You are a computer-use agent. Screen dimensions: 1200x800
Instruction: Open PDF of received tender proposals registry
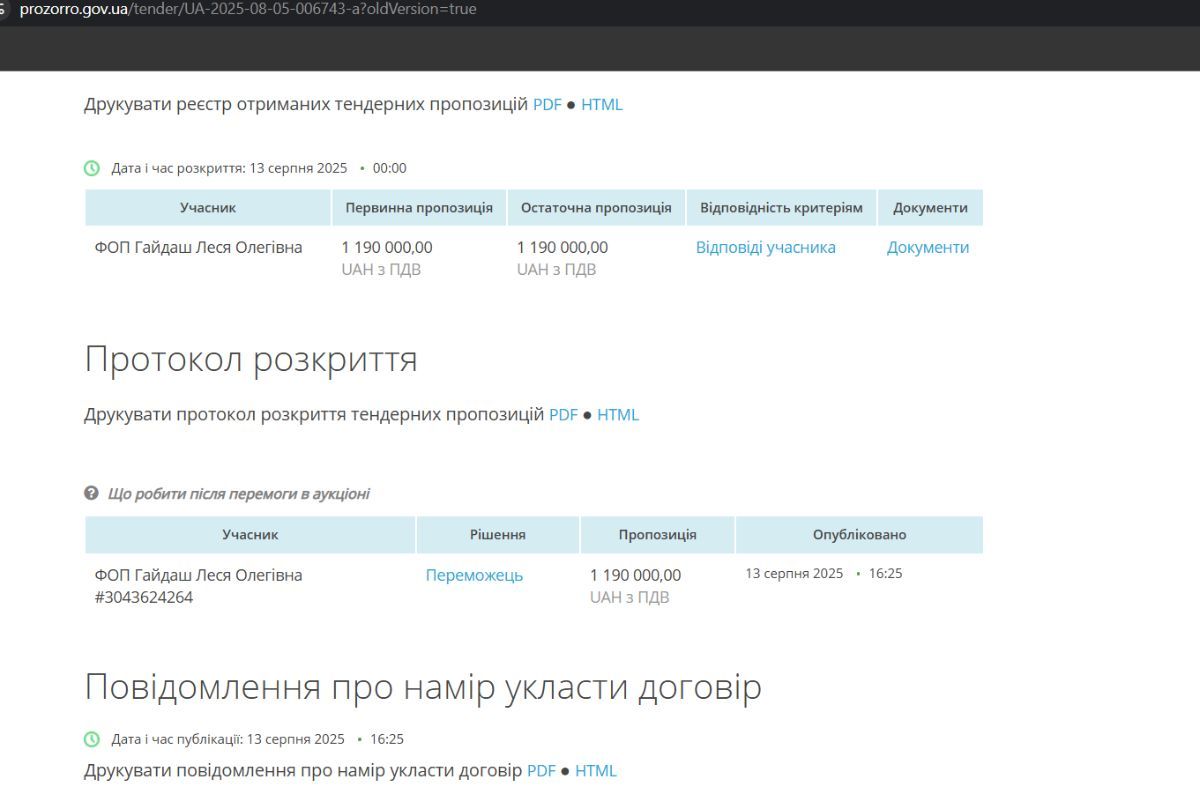point(547,105)
